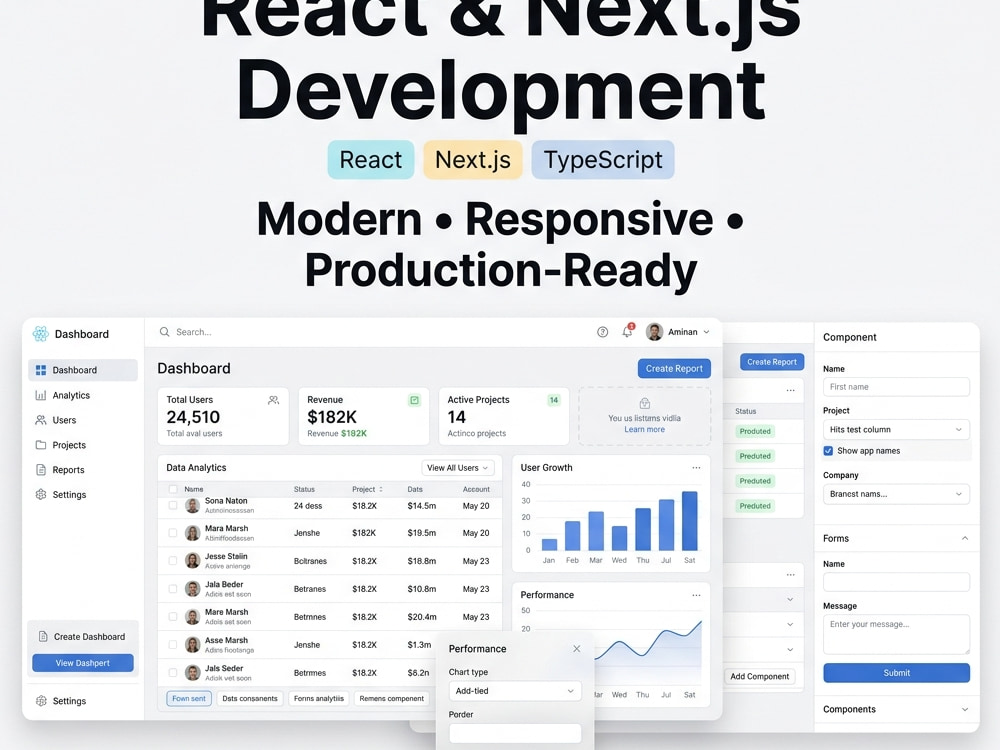Viewport: 1000px width, 750px height.
Task: Click the Create Dashboard sidebar entry
Action: pyautogui.click(x=83, y=636)
